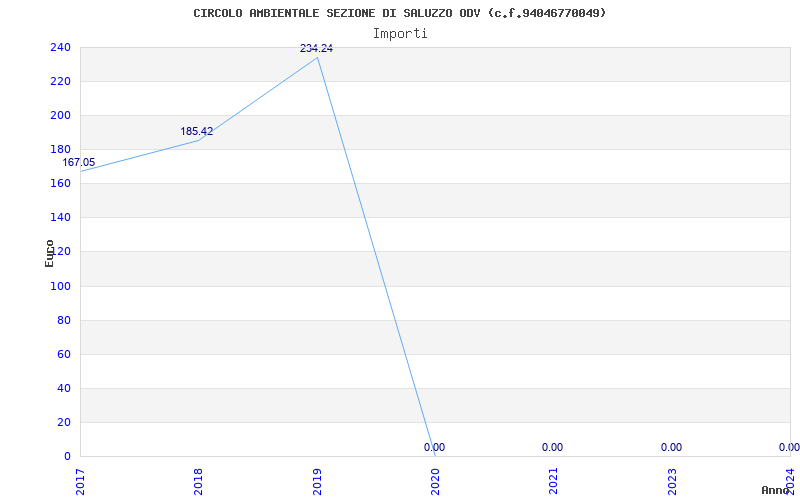800x500 pixels.
Task: Click the 0 y-axis tick label
Action: [67, 457]
